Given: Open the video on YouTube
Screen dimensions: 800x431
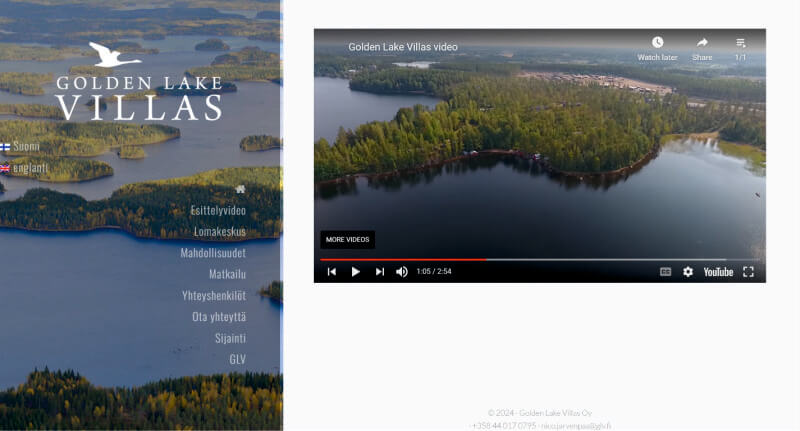Looking at the screenshot, I should tap(718, 272).
